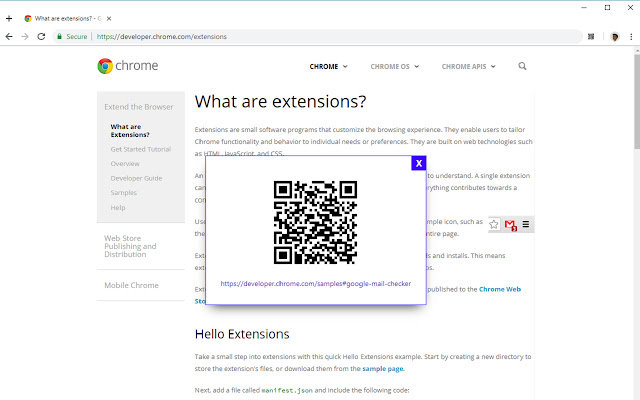The image size is (640, 400).
Task: Click the 'Hello Extensions' heading
Action: [x=242, y=334]
